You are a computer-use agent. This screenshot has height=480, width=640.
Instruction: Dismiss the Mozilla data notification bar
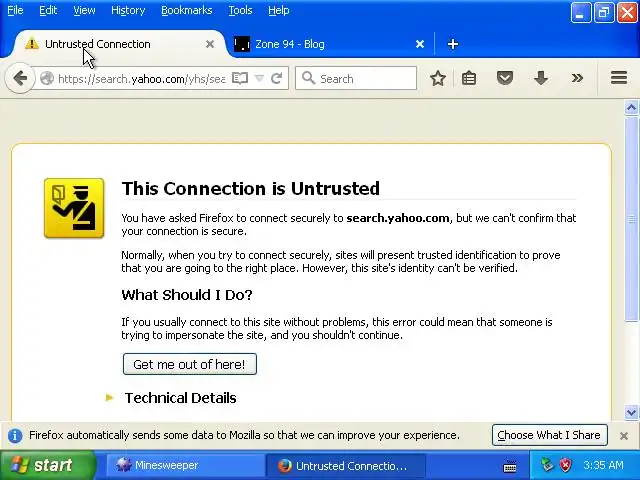623,436
